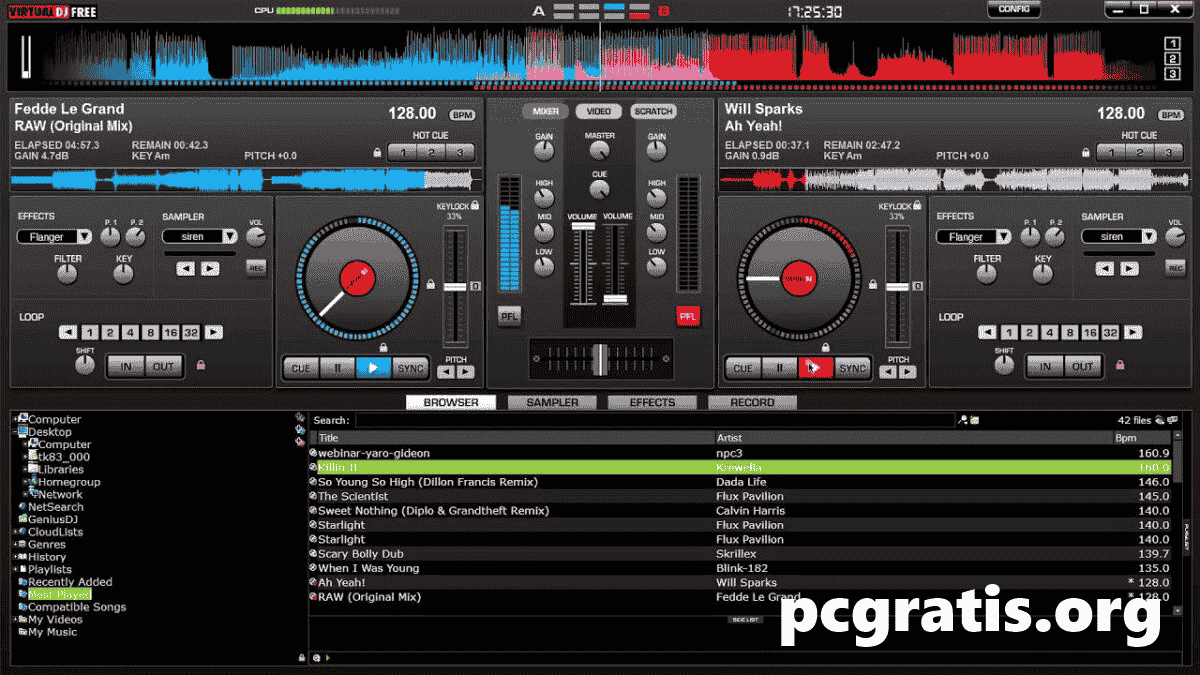Toggle the lock right of the left turntable
1200x675 pixels.
429,285
